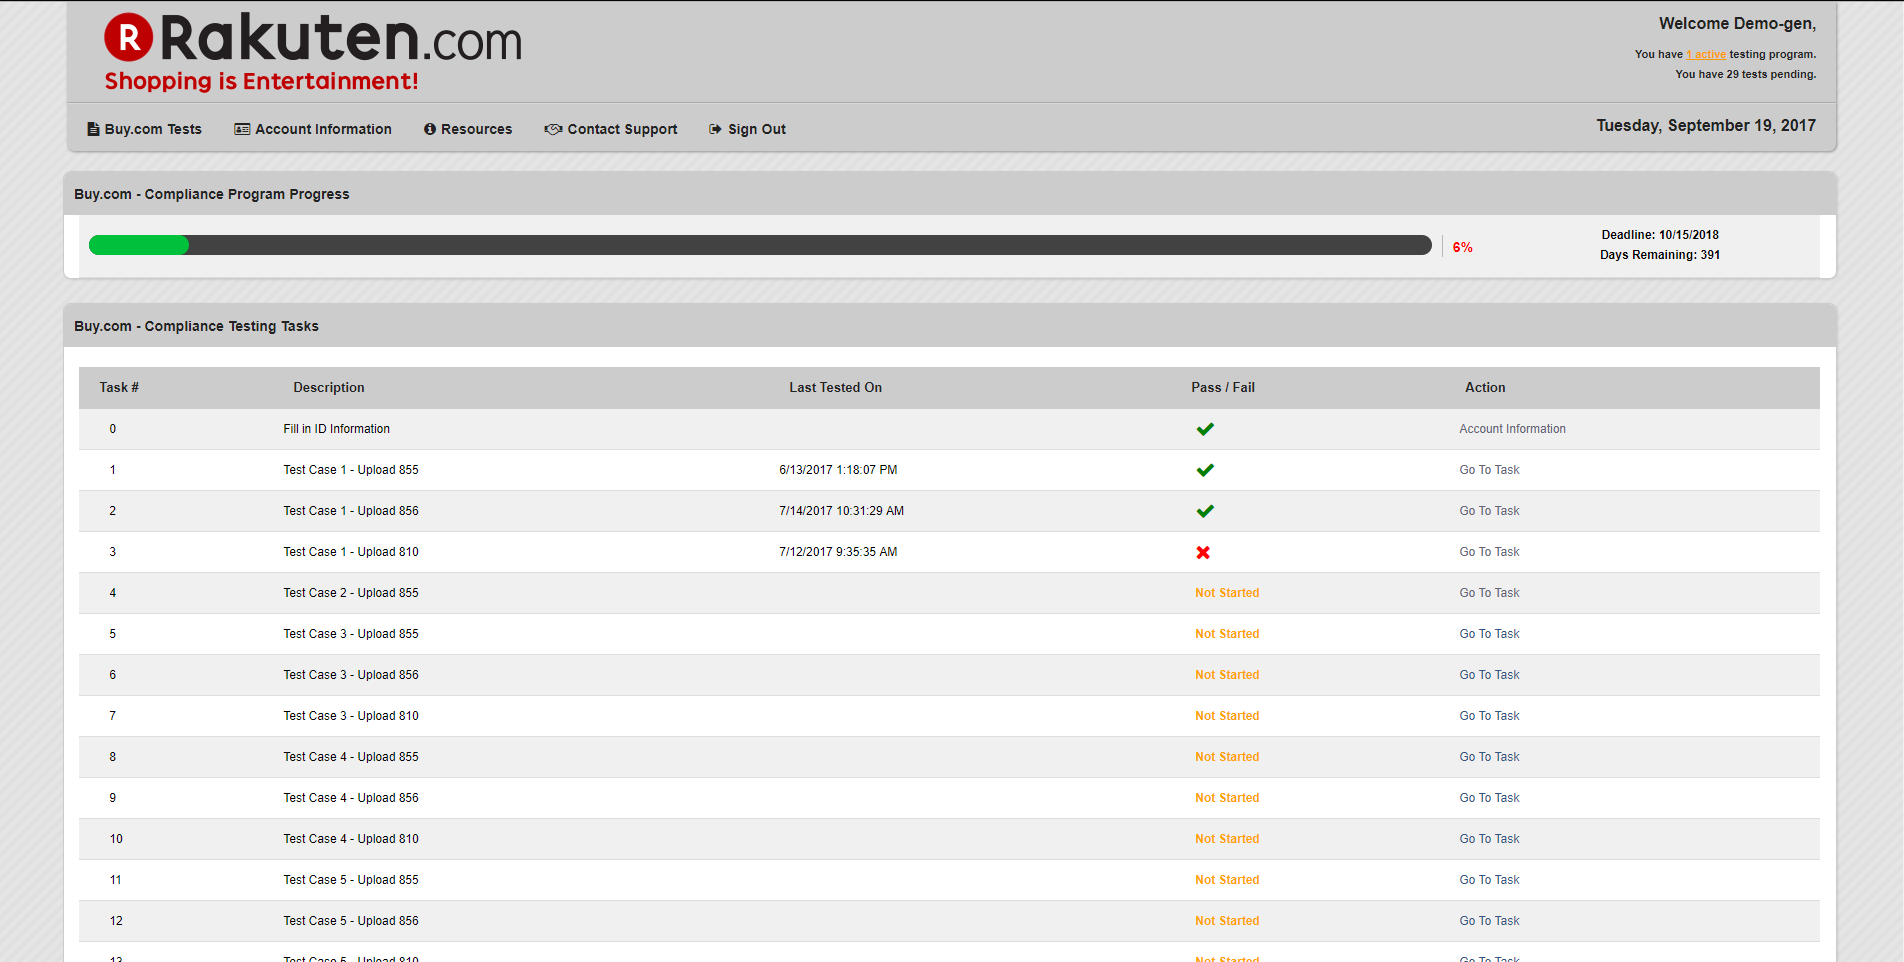Go To Task for Test Case 5 - Upload 855
Screen dimensions: 1904x962
coord(1489,880)
